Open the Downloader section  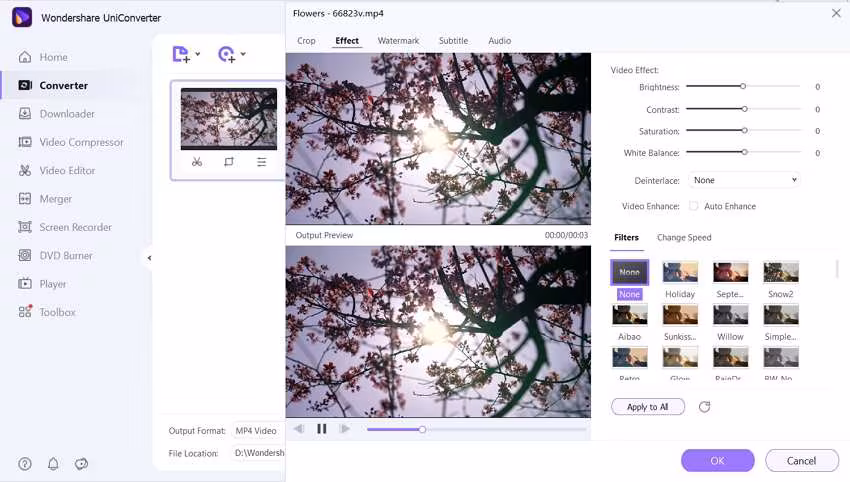click(x=56, y=113)
